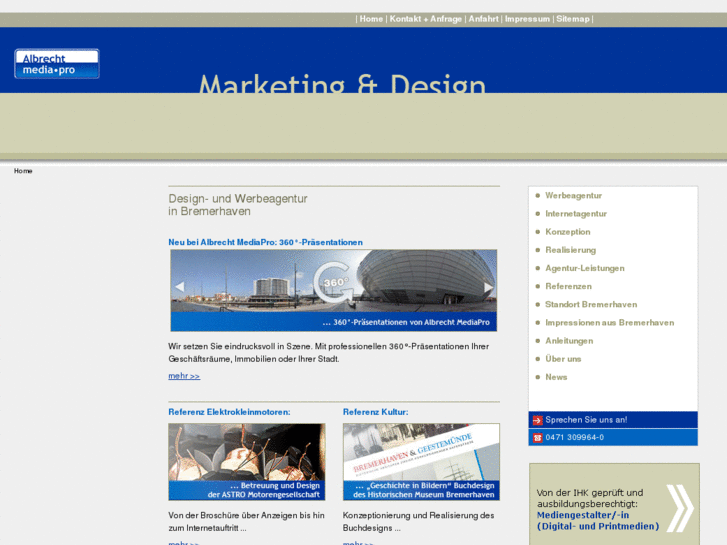Click the Referenz Elektrokleinmotoren heading
The height and width of the screenshot is (545, 727).
229,412
